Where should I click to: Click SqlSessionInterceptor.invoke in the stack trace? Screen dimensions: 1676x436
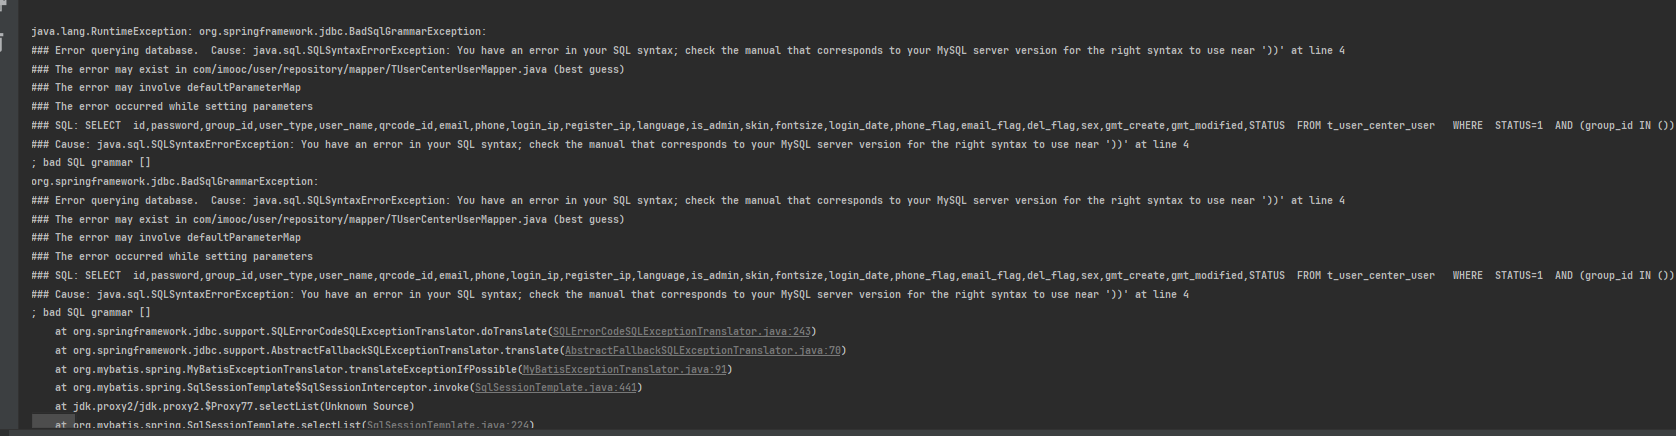click(x=382, y=388)
